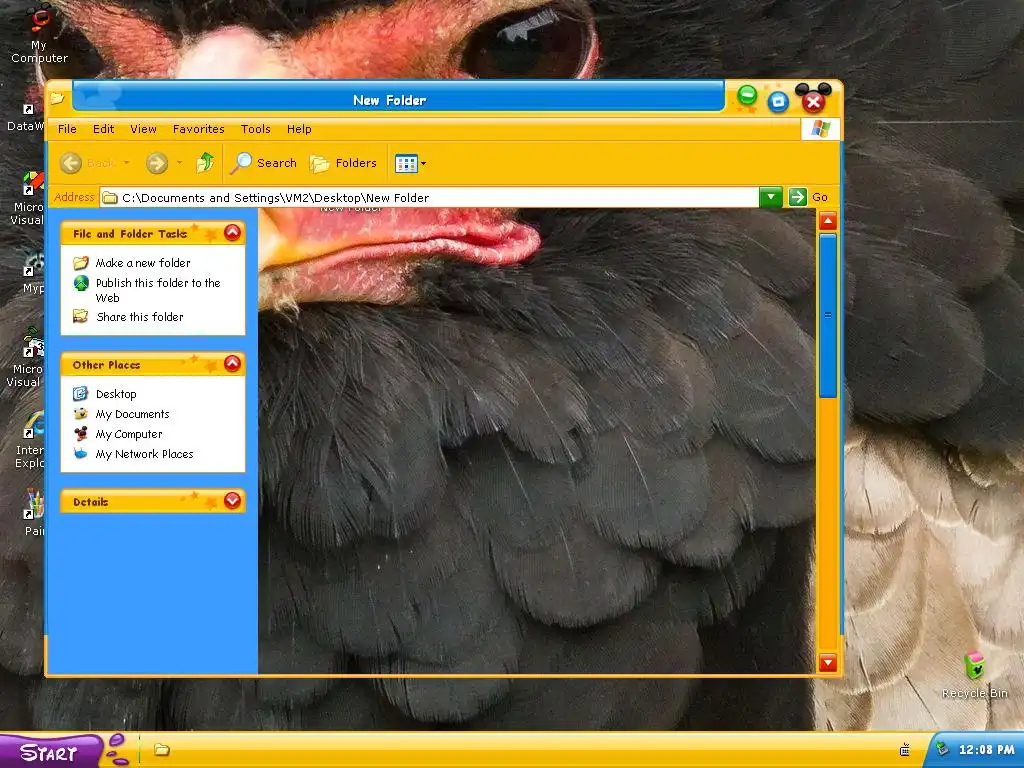Click Make a new folder link

[143, 263]
